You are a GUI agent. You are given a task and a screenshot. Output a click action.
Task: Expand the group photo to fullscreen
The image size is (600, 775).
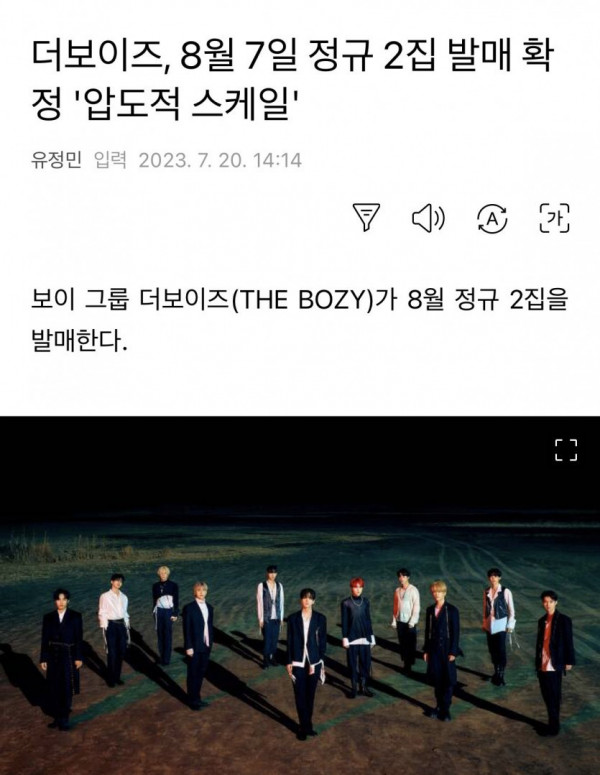pos(566,450)
